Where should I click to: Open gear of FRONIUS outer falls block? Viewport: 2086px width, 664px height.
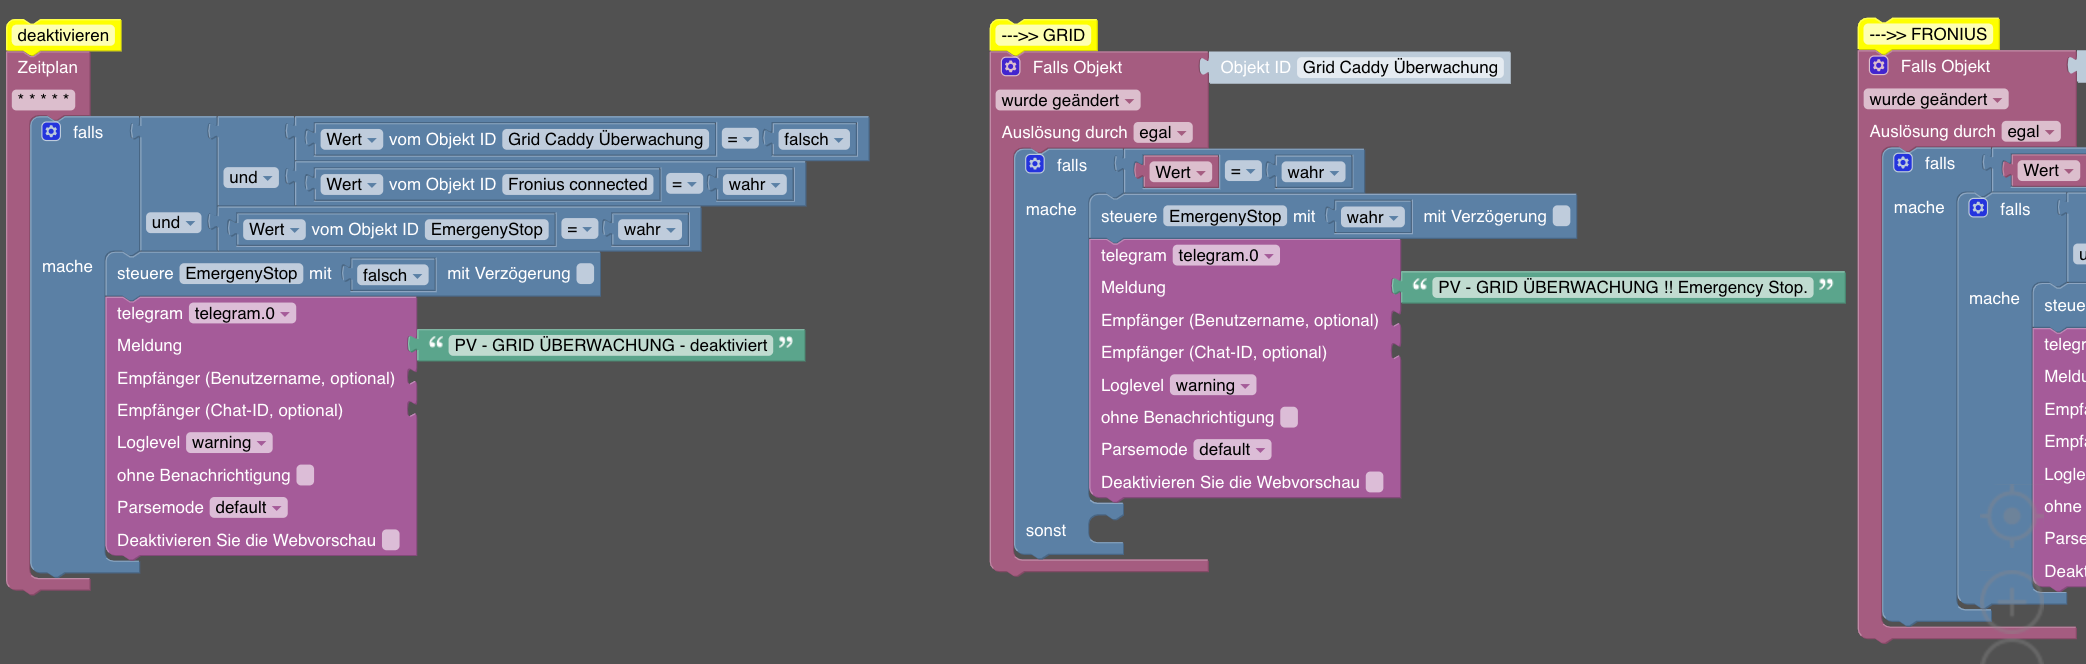(x=1903, y=162)
